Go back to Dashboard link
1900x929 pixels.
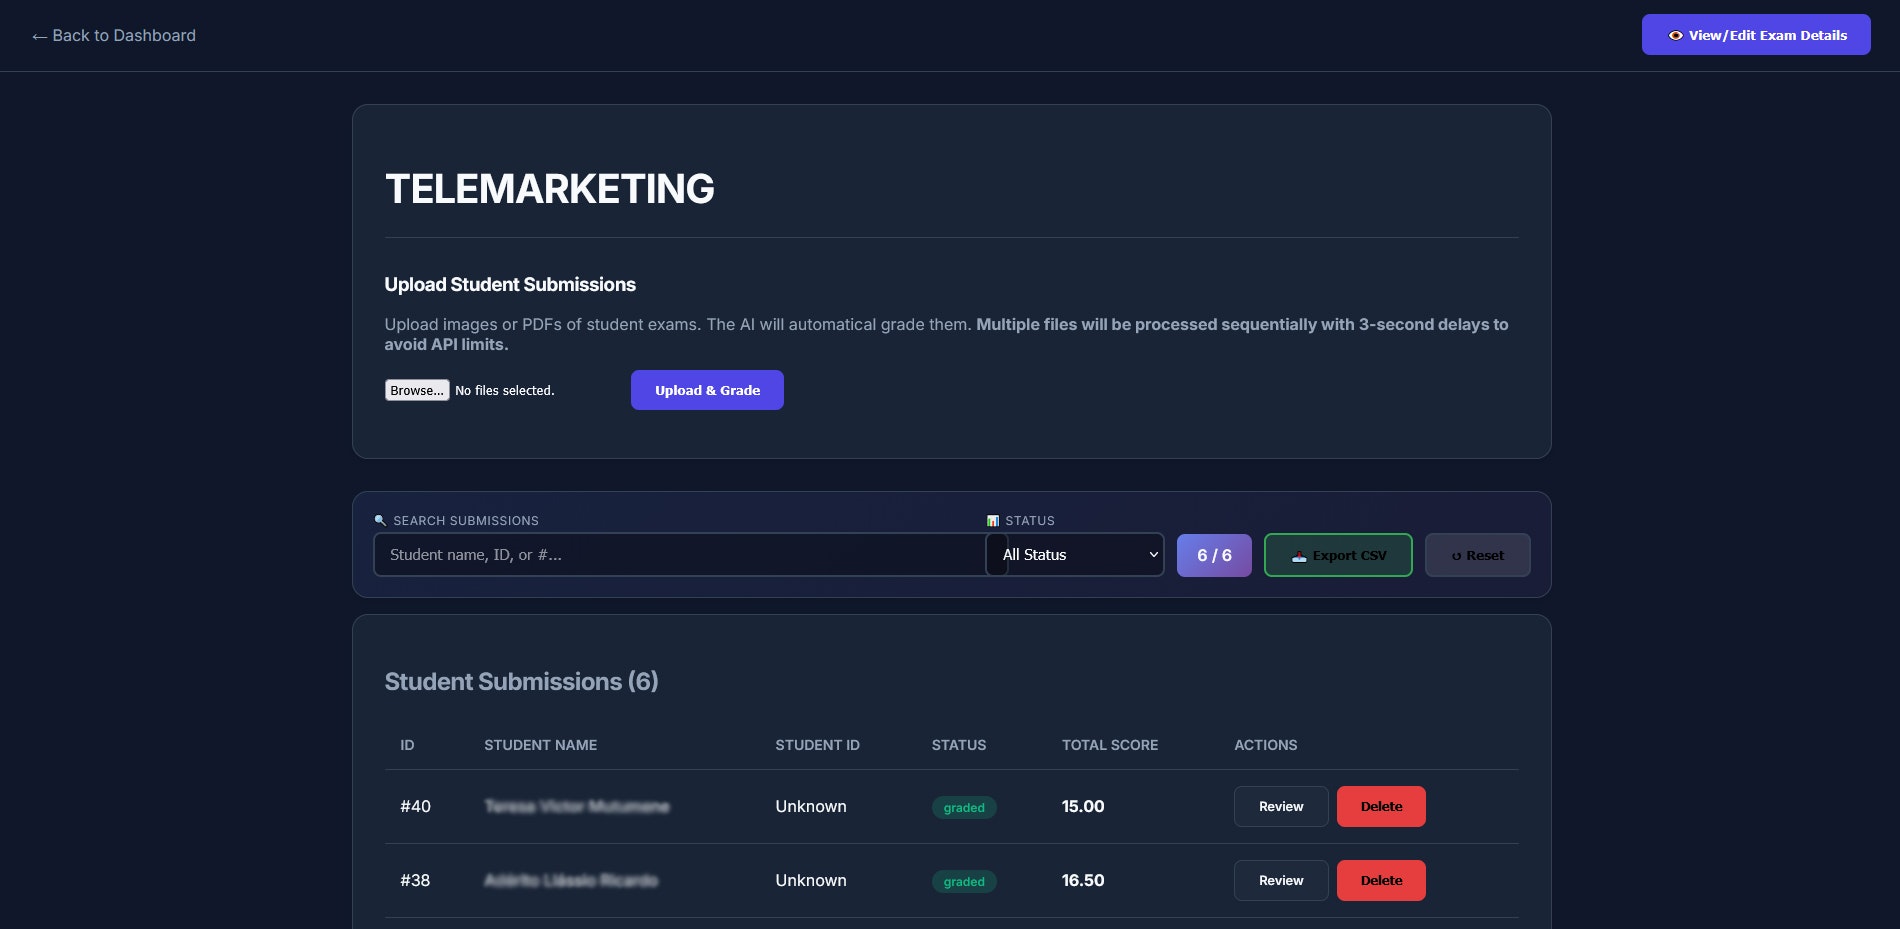pos(113,36)
